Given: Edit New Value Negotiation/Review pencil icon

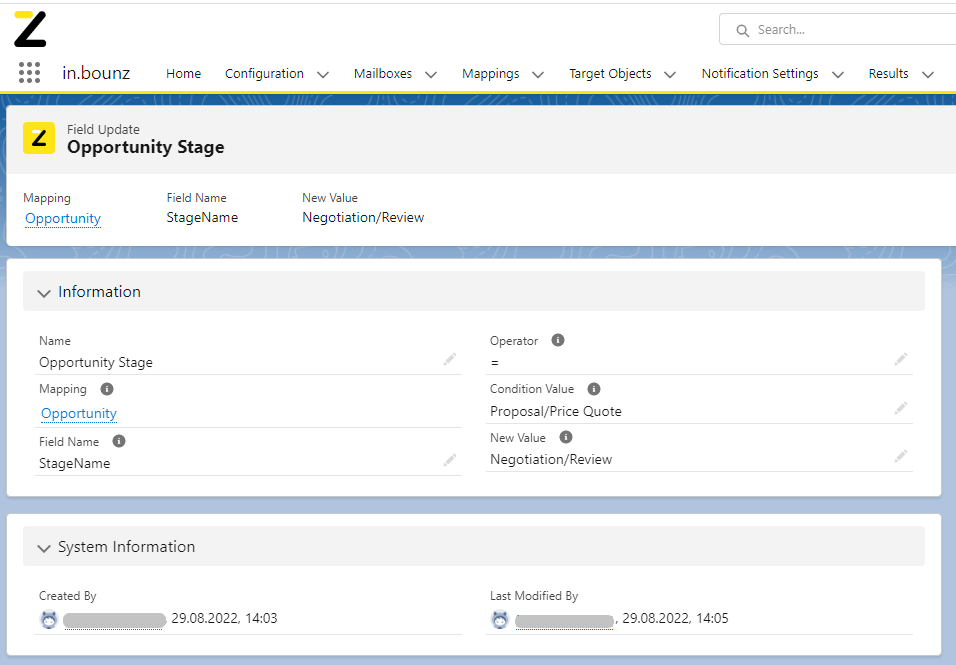Looking at the screenshot, I should pos(901,457).
